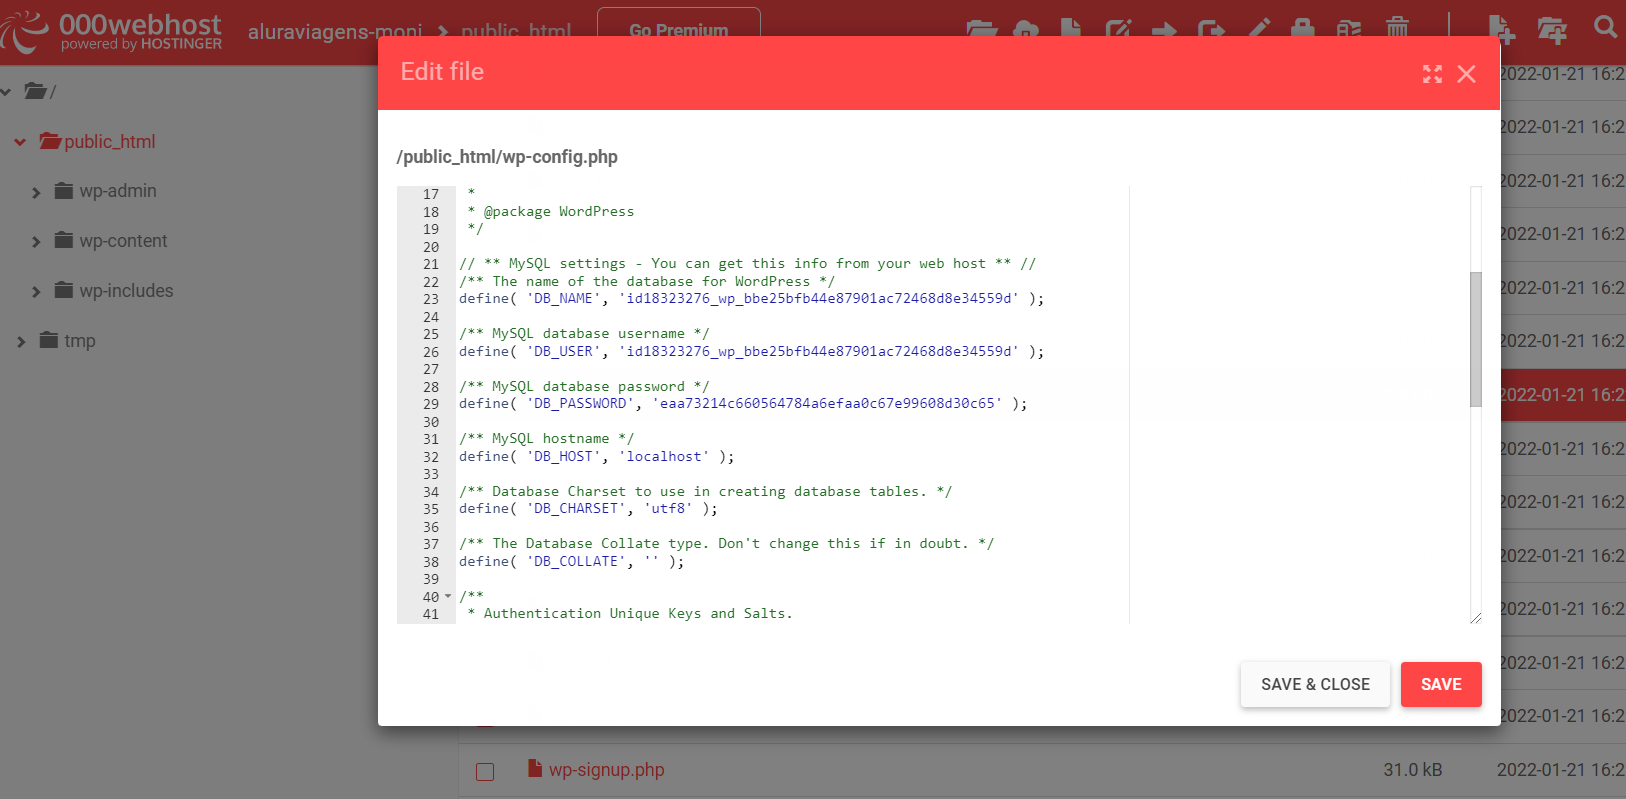This screenshot has width=1626, height=799.
Task: Click the wp-admin folder icon
Action: 64,190
